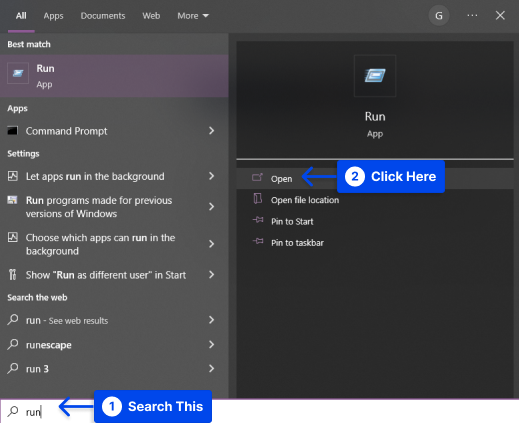Expand the 'Run programs made' chevron
Image resolution: width=519 pixels, height=423 pixels.
pos(211,207)
